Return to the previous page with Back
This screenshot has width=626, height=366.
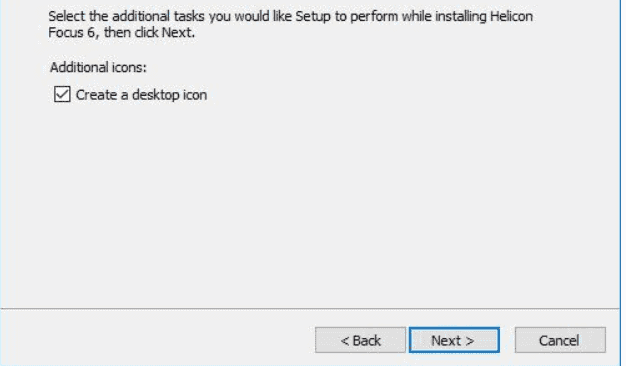click(360, 340)
